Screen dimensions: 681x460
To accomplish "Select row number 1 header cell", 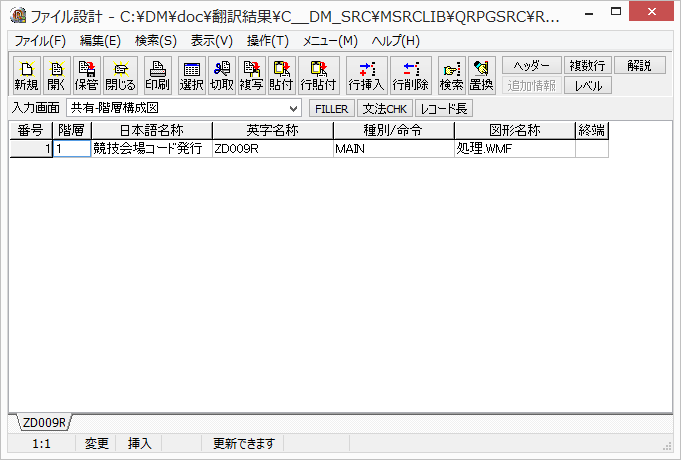I will tap(30, 149).
